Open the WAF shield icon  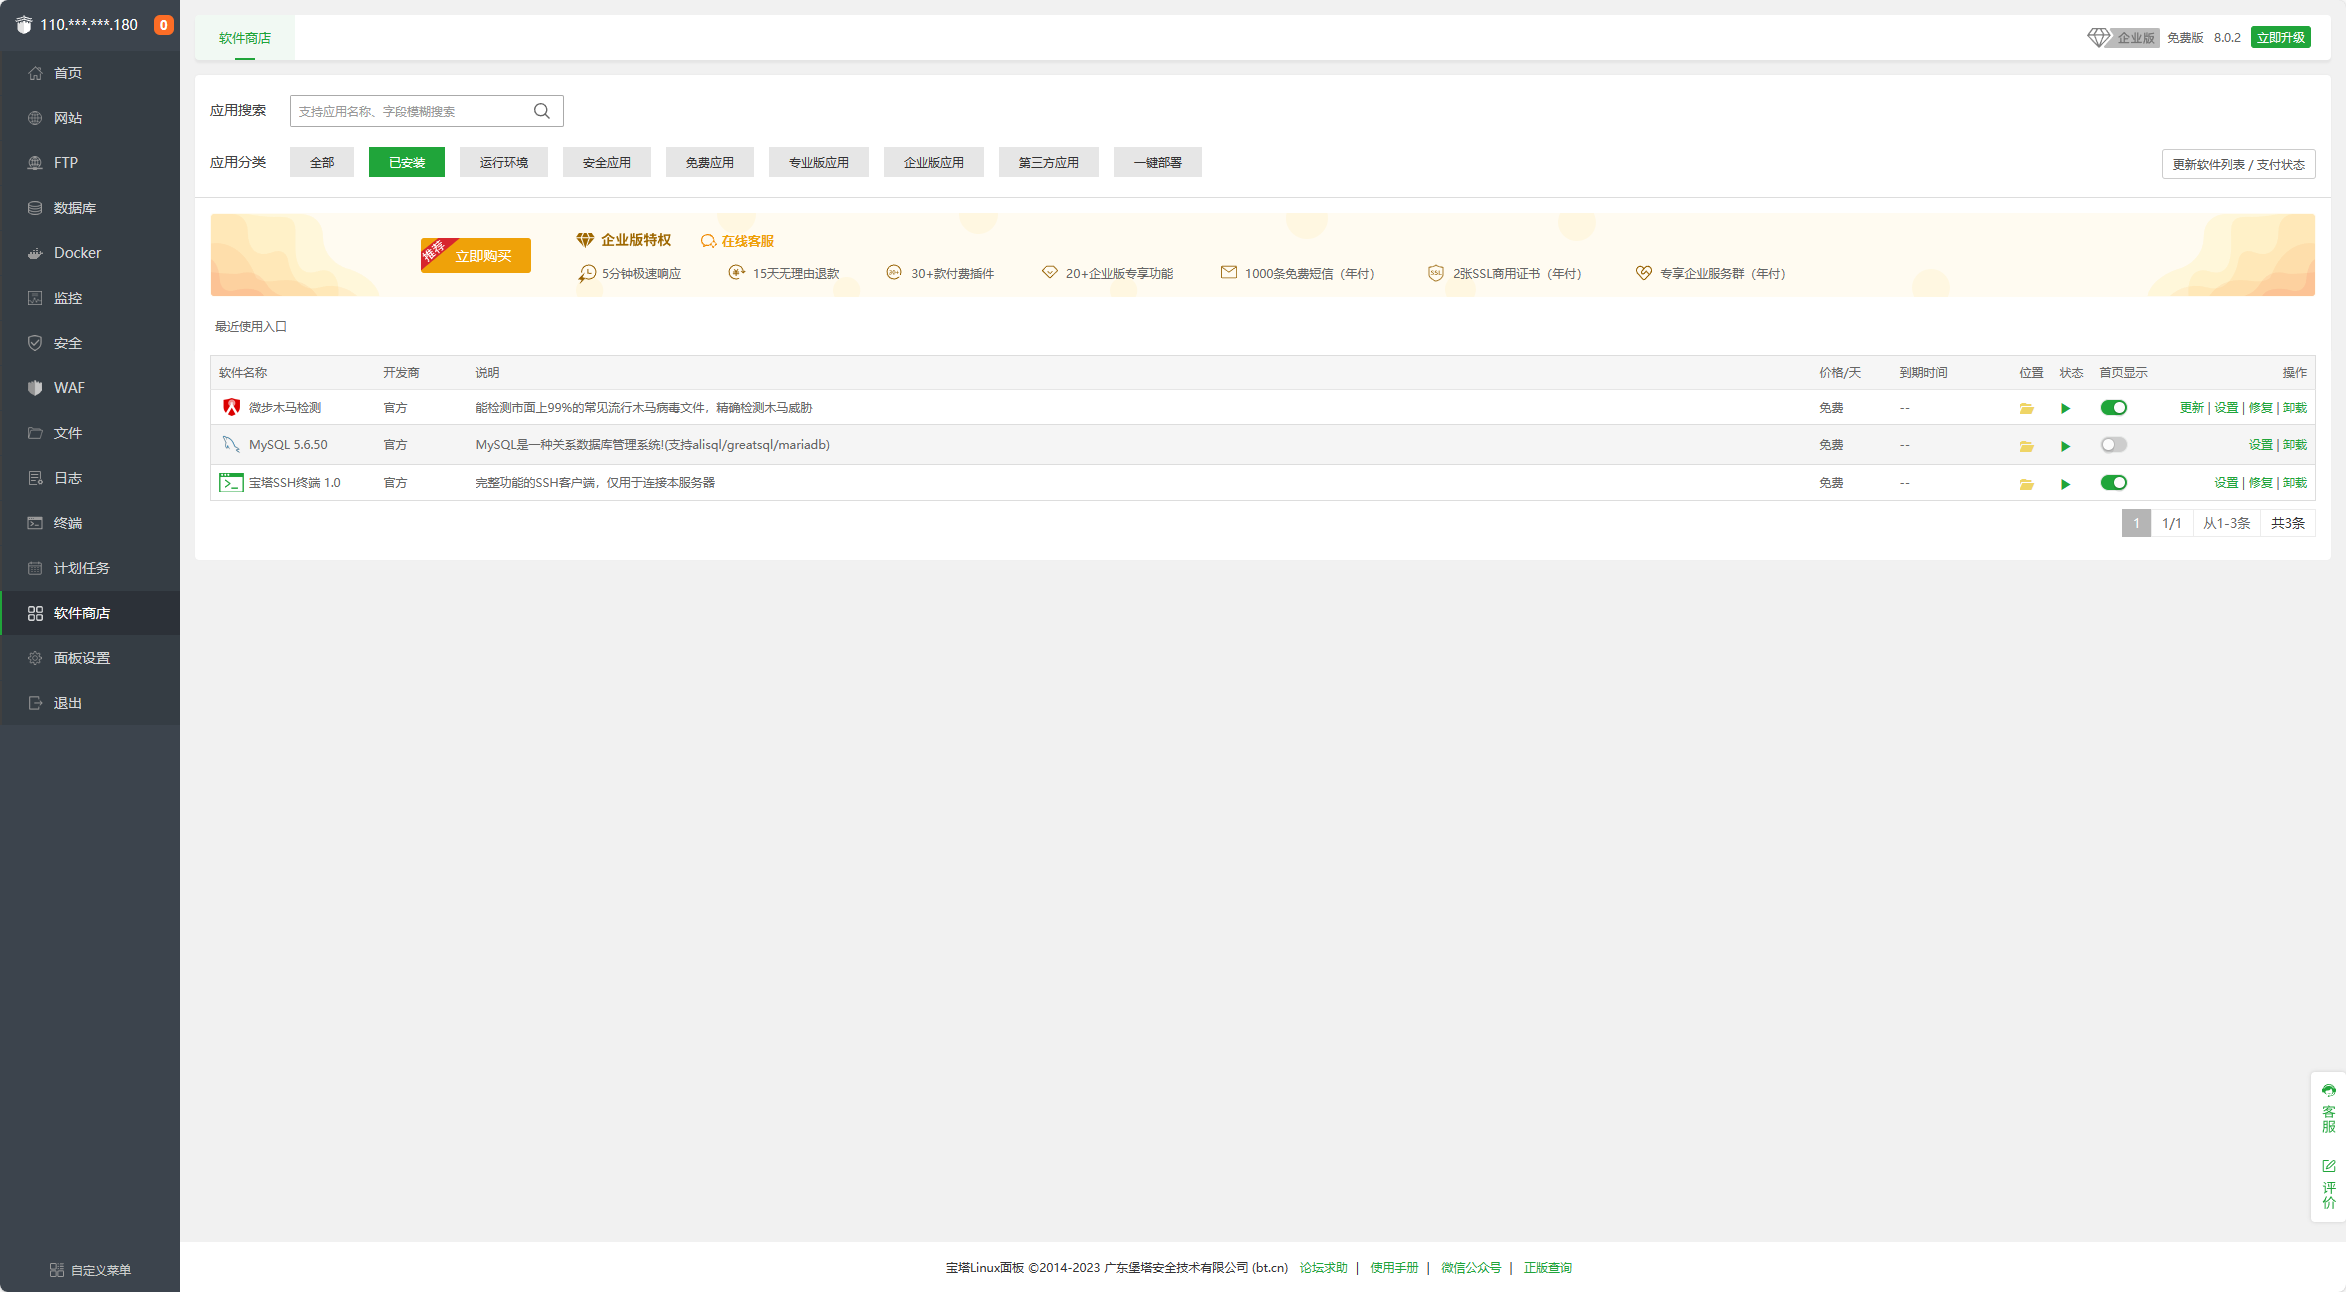pyautogui.click(x=35, y=388)
